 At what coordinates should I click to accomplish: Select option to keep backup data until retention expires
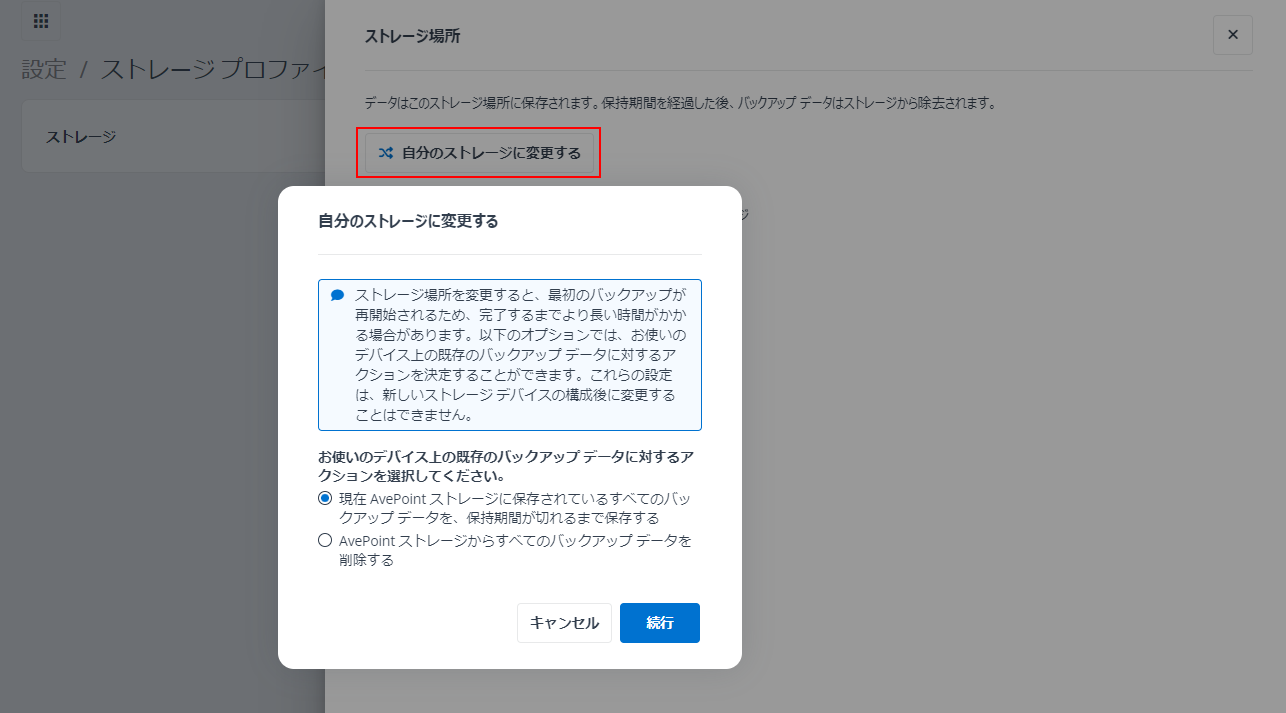point(325,498)
